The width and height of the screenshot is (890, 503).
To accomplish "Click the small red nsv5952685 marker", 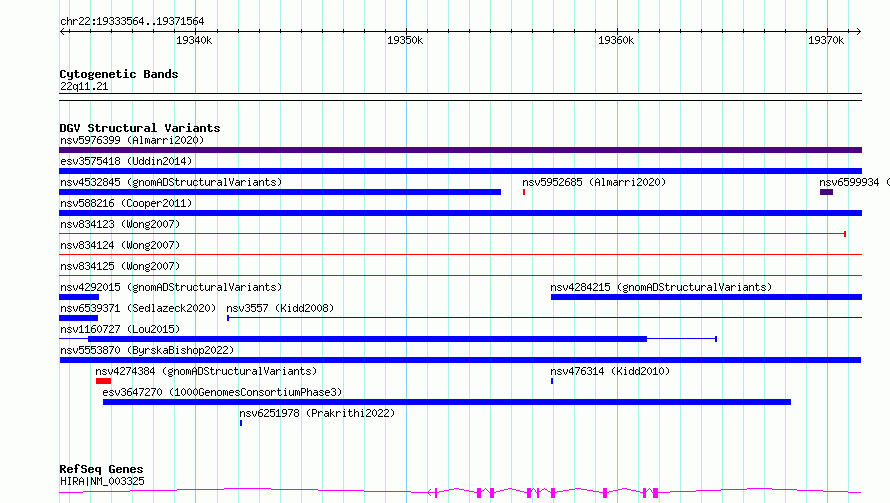I will 524,192.
